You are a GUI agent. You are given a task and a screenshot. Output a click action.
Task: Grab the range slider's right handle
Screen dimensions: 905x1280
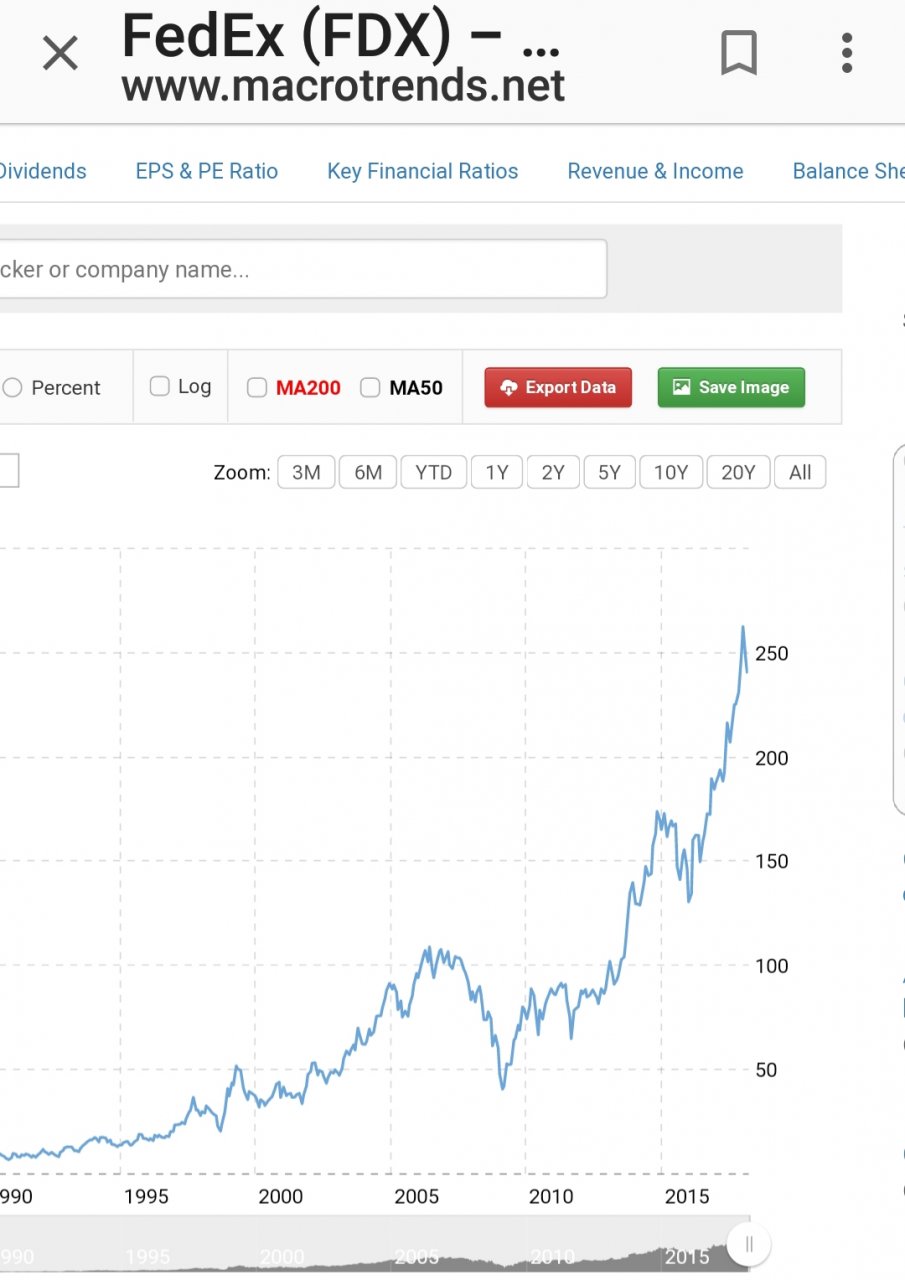click(x=749, y=1244)
